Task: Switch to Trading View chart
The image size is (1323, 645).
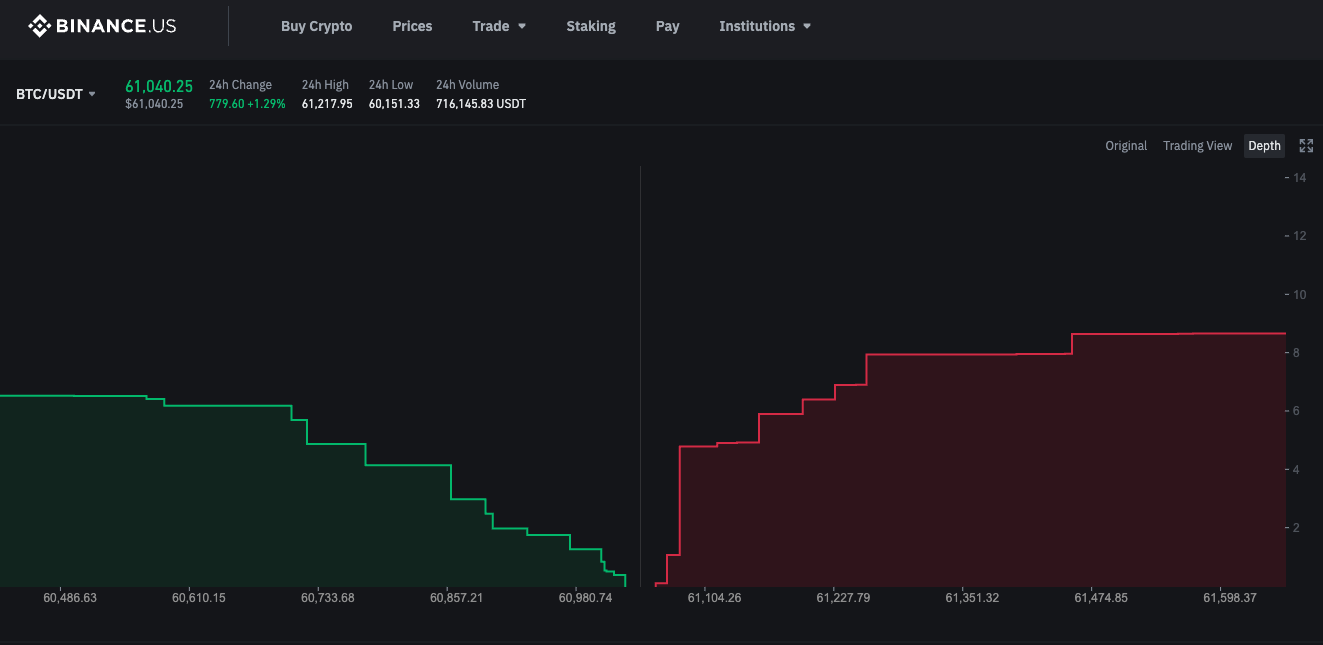Action: click(x=1197, y=146)
